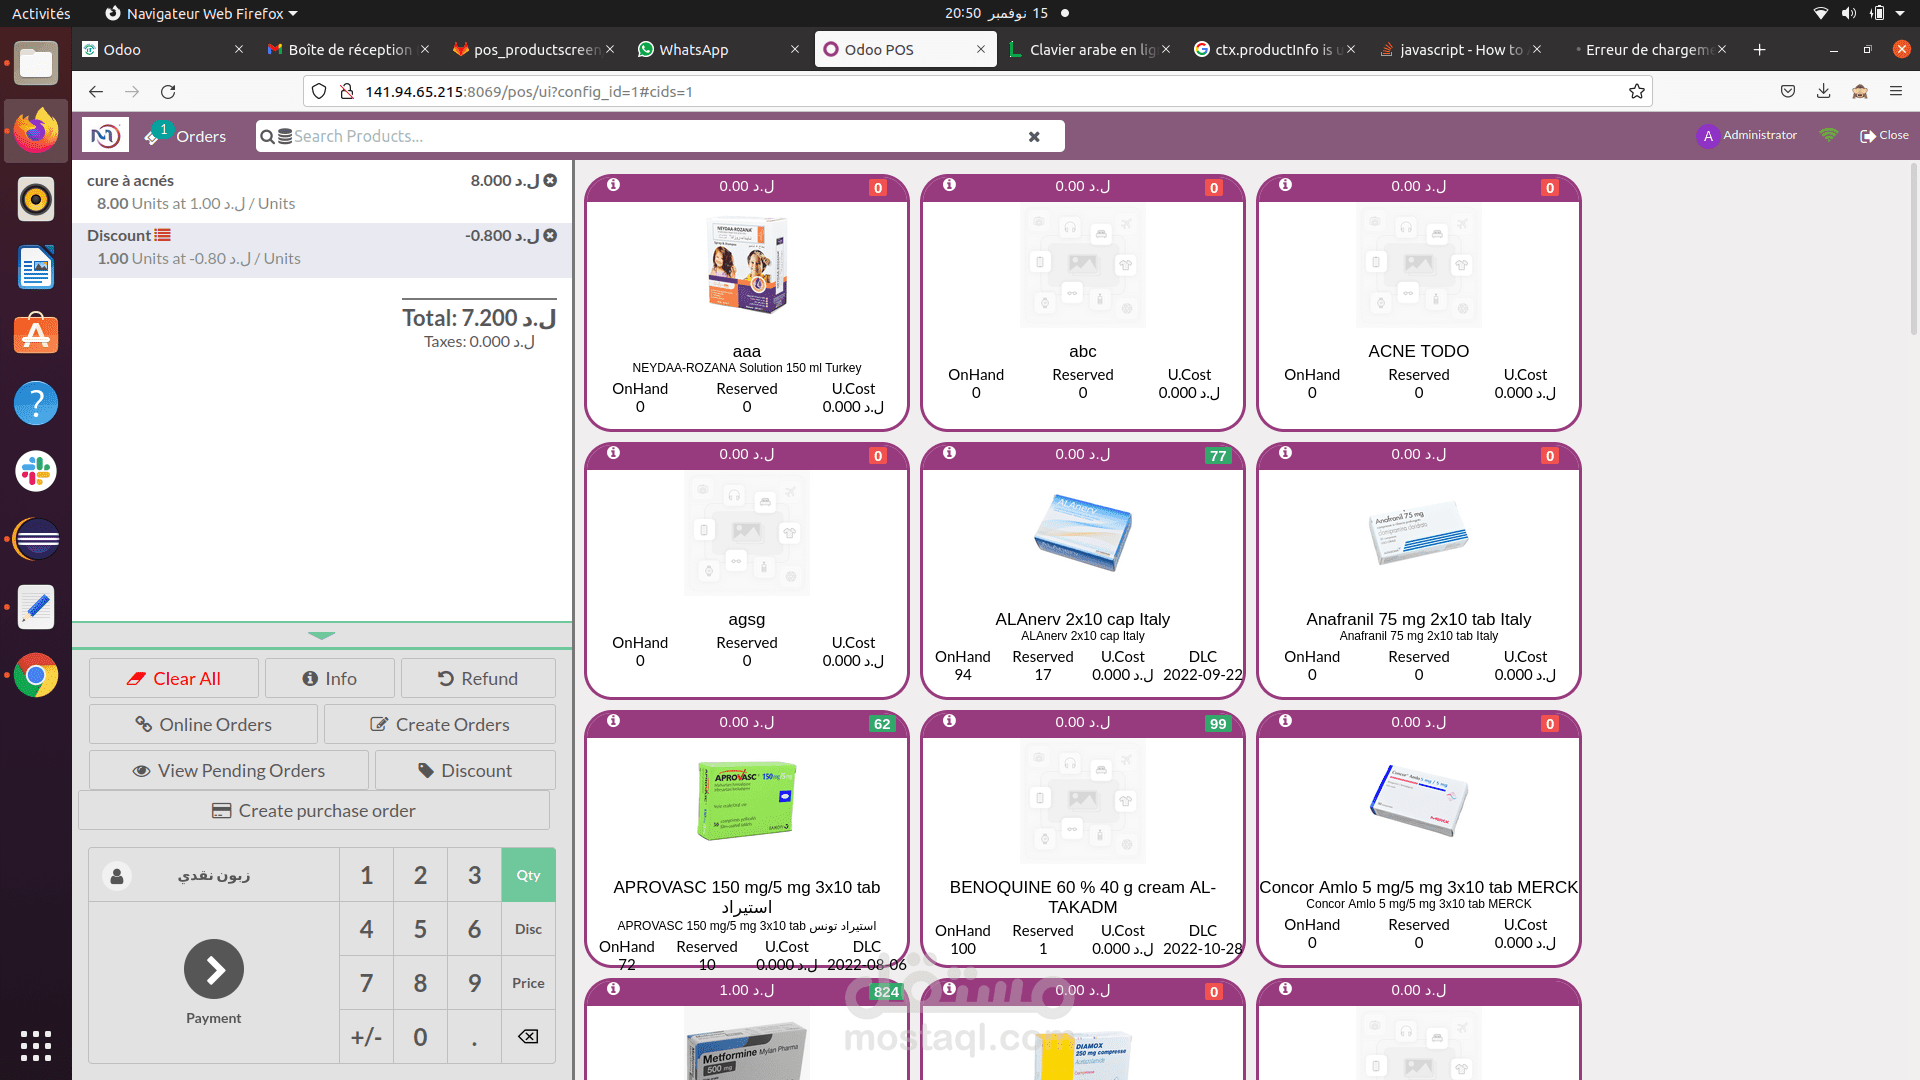Click Clear All button
The height and width of the screenshot is (1080, 1920).
(174, 678)
